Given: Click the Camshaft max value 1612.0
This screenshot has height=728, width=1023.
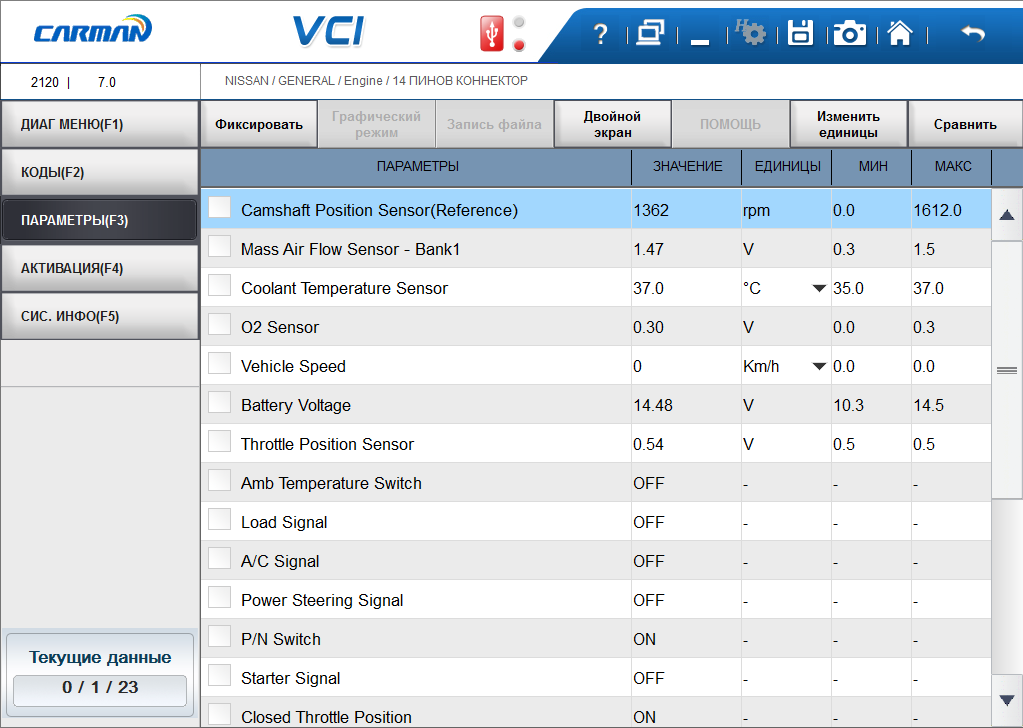Looking at the screenshot, I should pos(938,211).
